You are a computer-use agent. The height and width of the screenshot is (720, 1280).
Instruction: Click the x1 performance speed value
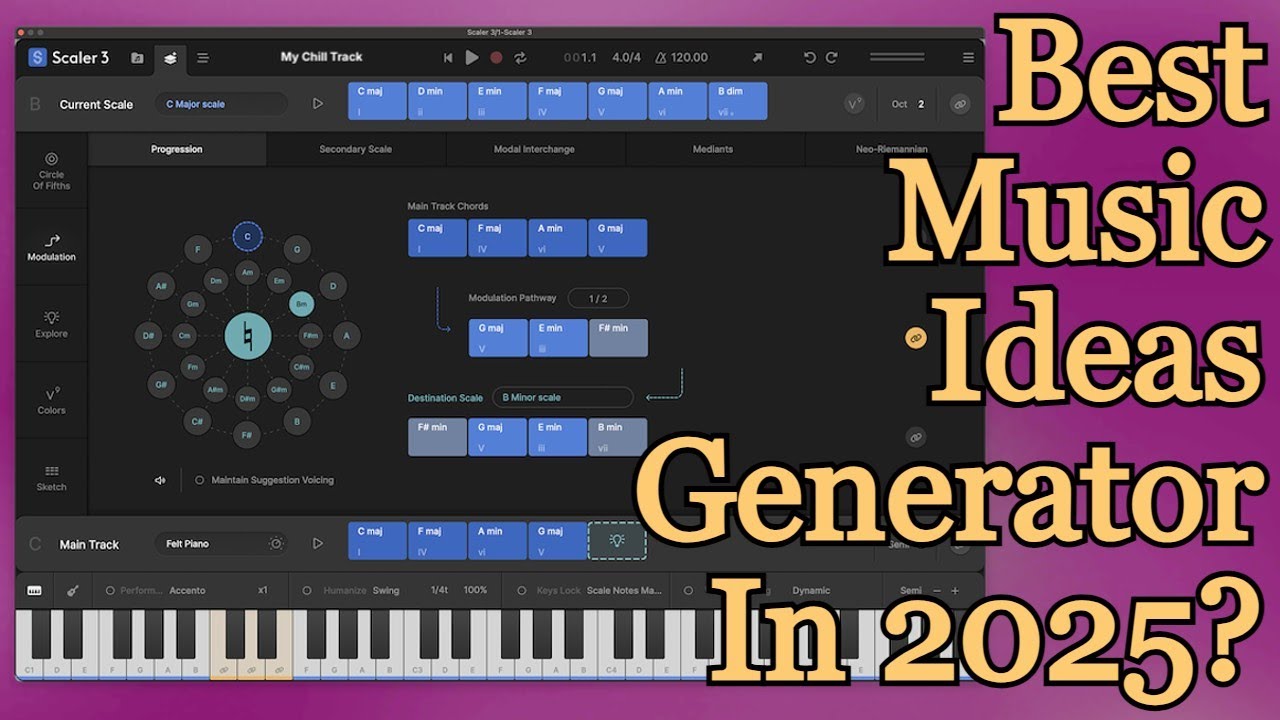(263, 591)
